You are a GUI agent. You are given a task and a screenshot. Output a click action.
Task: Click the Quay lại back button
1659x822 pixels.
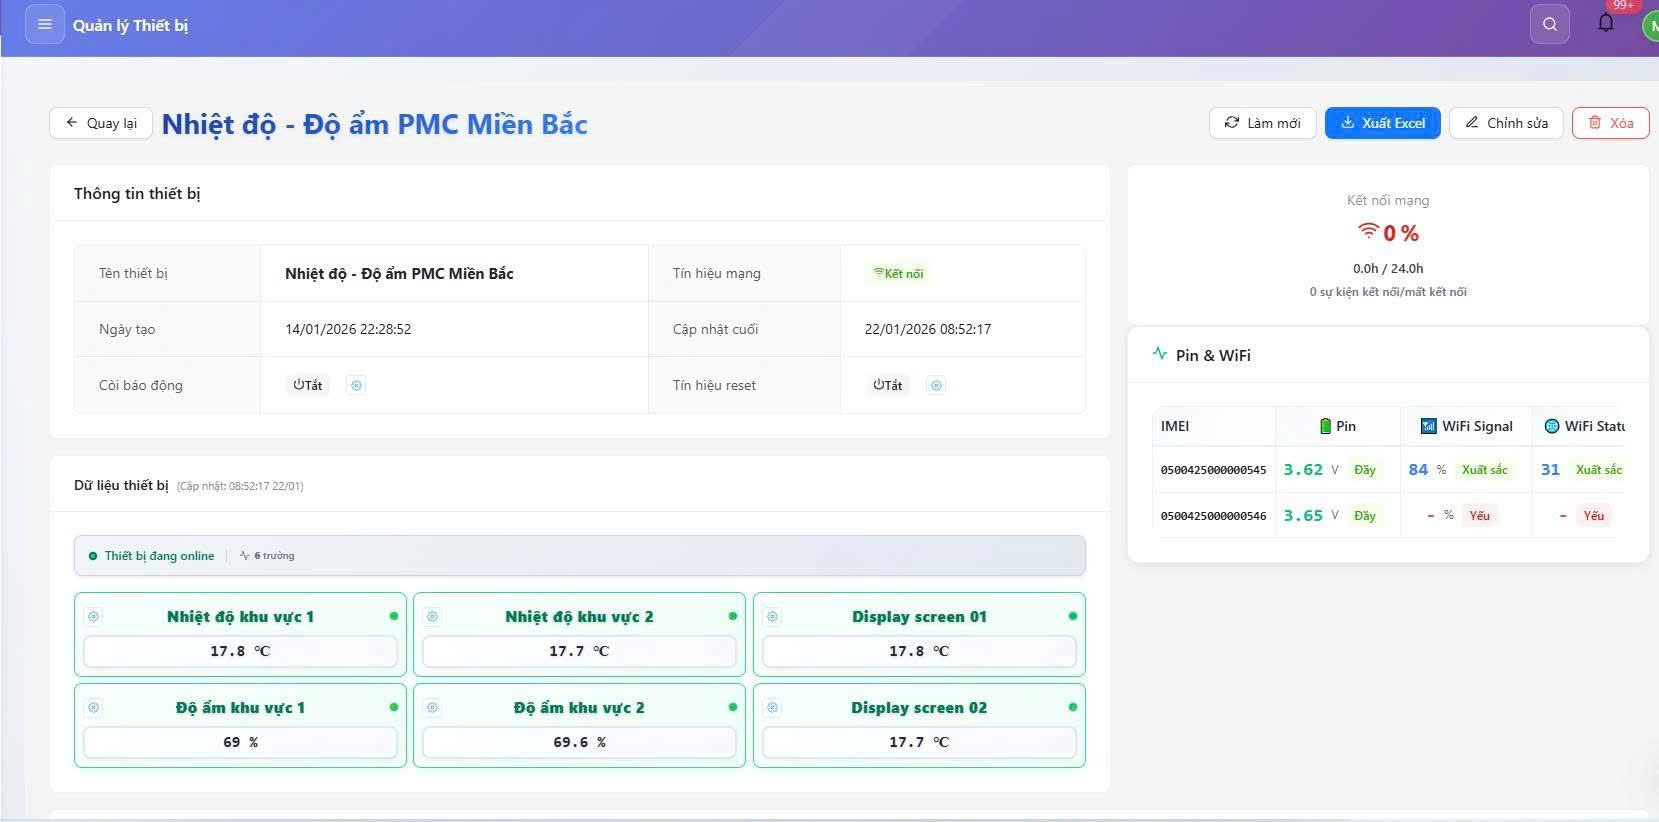[101, 123]
